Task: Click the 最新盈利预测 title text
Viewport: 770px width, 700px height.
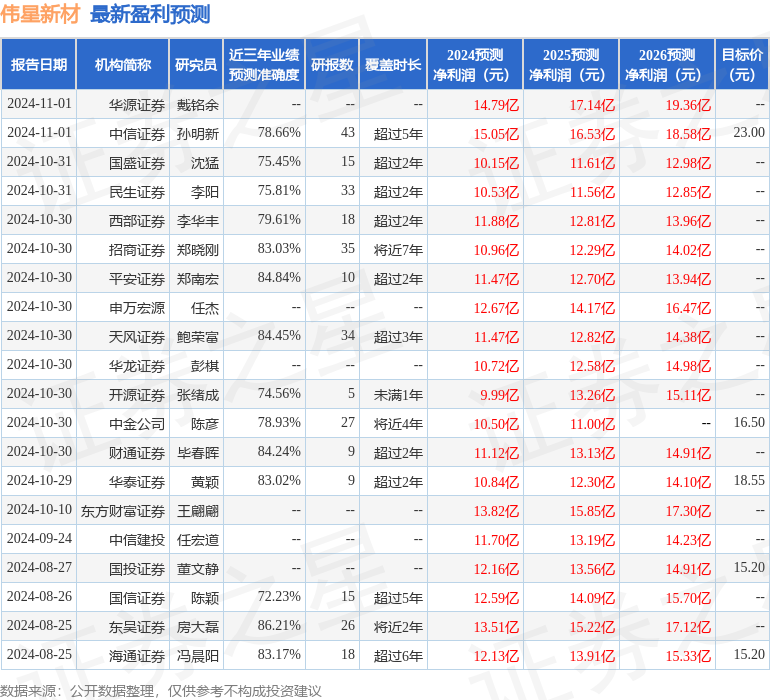Action: [x=150, y=14]
